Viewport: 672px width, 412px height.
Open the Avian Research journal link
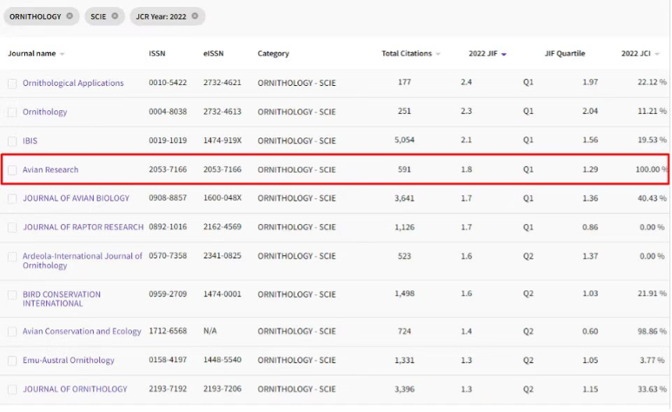[50, 170]
